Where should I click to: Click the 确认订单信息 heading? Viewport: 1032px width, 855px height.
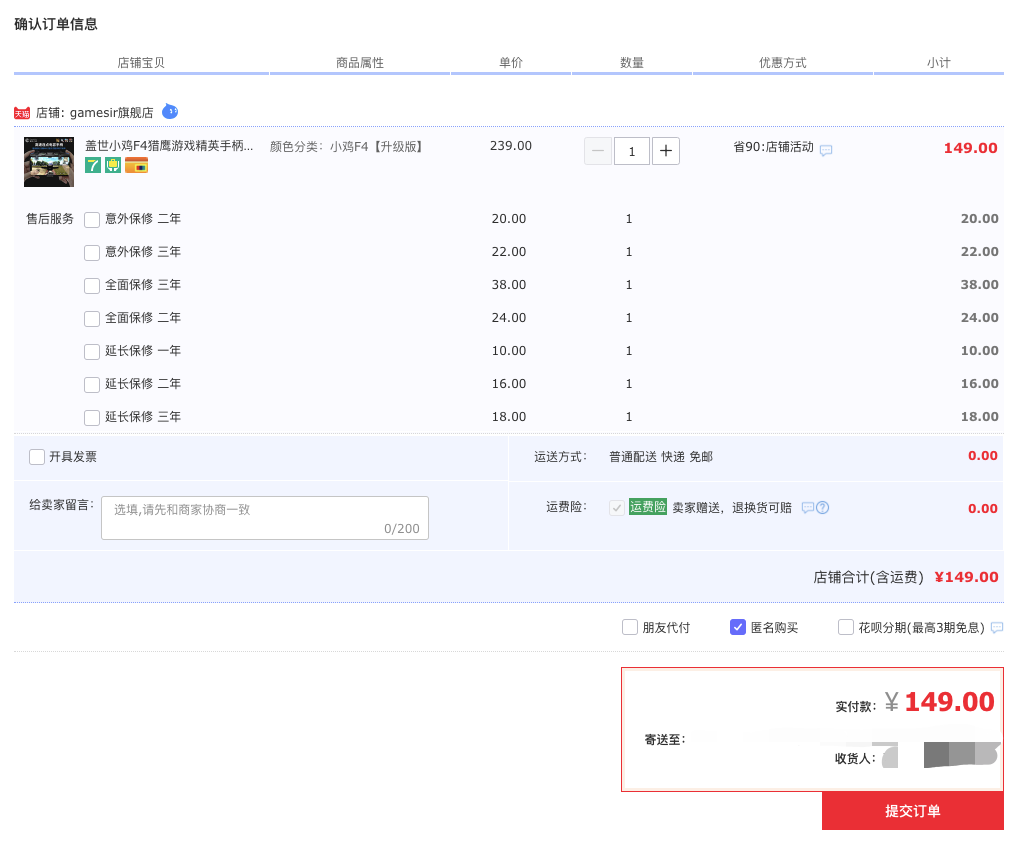(56, 24)
